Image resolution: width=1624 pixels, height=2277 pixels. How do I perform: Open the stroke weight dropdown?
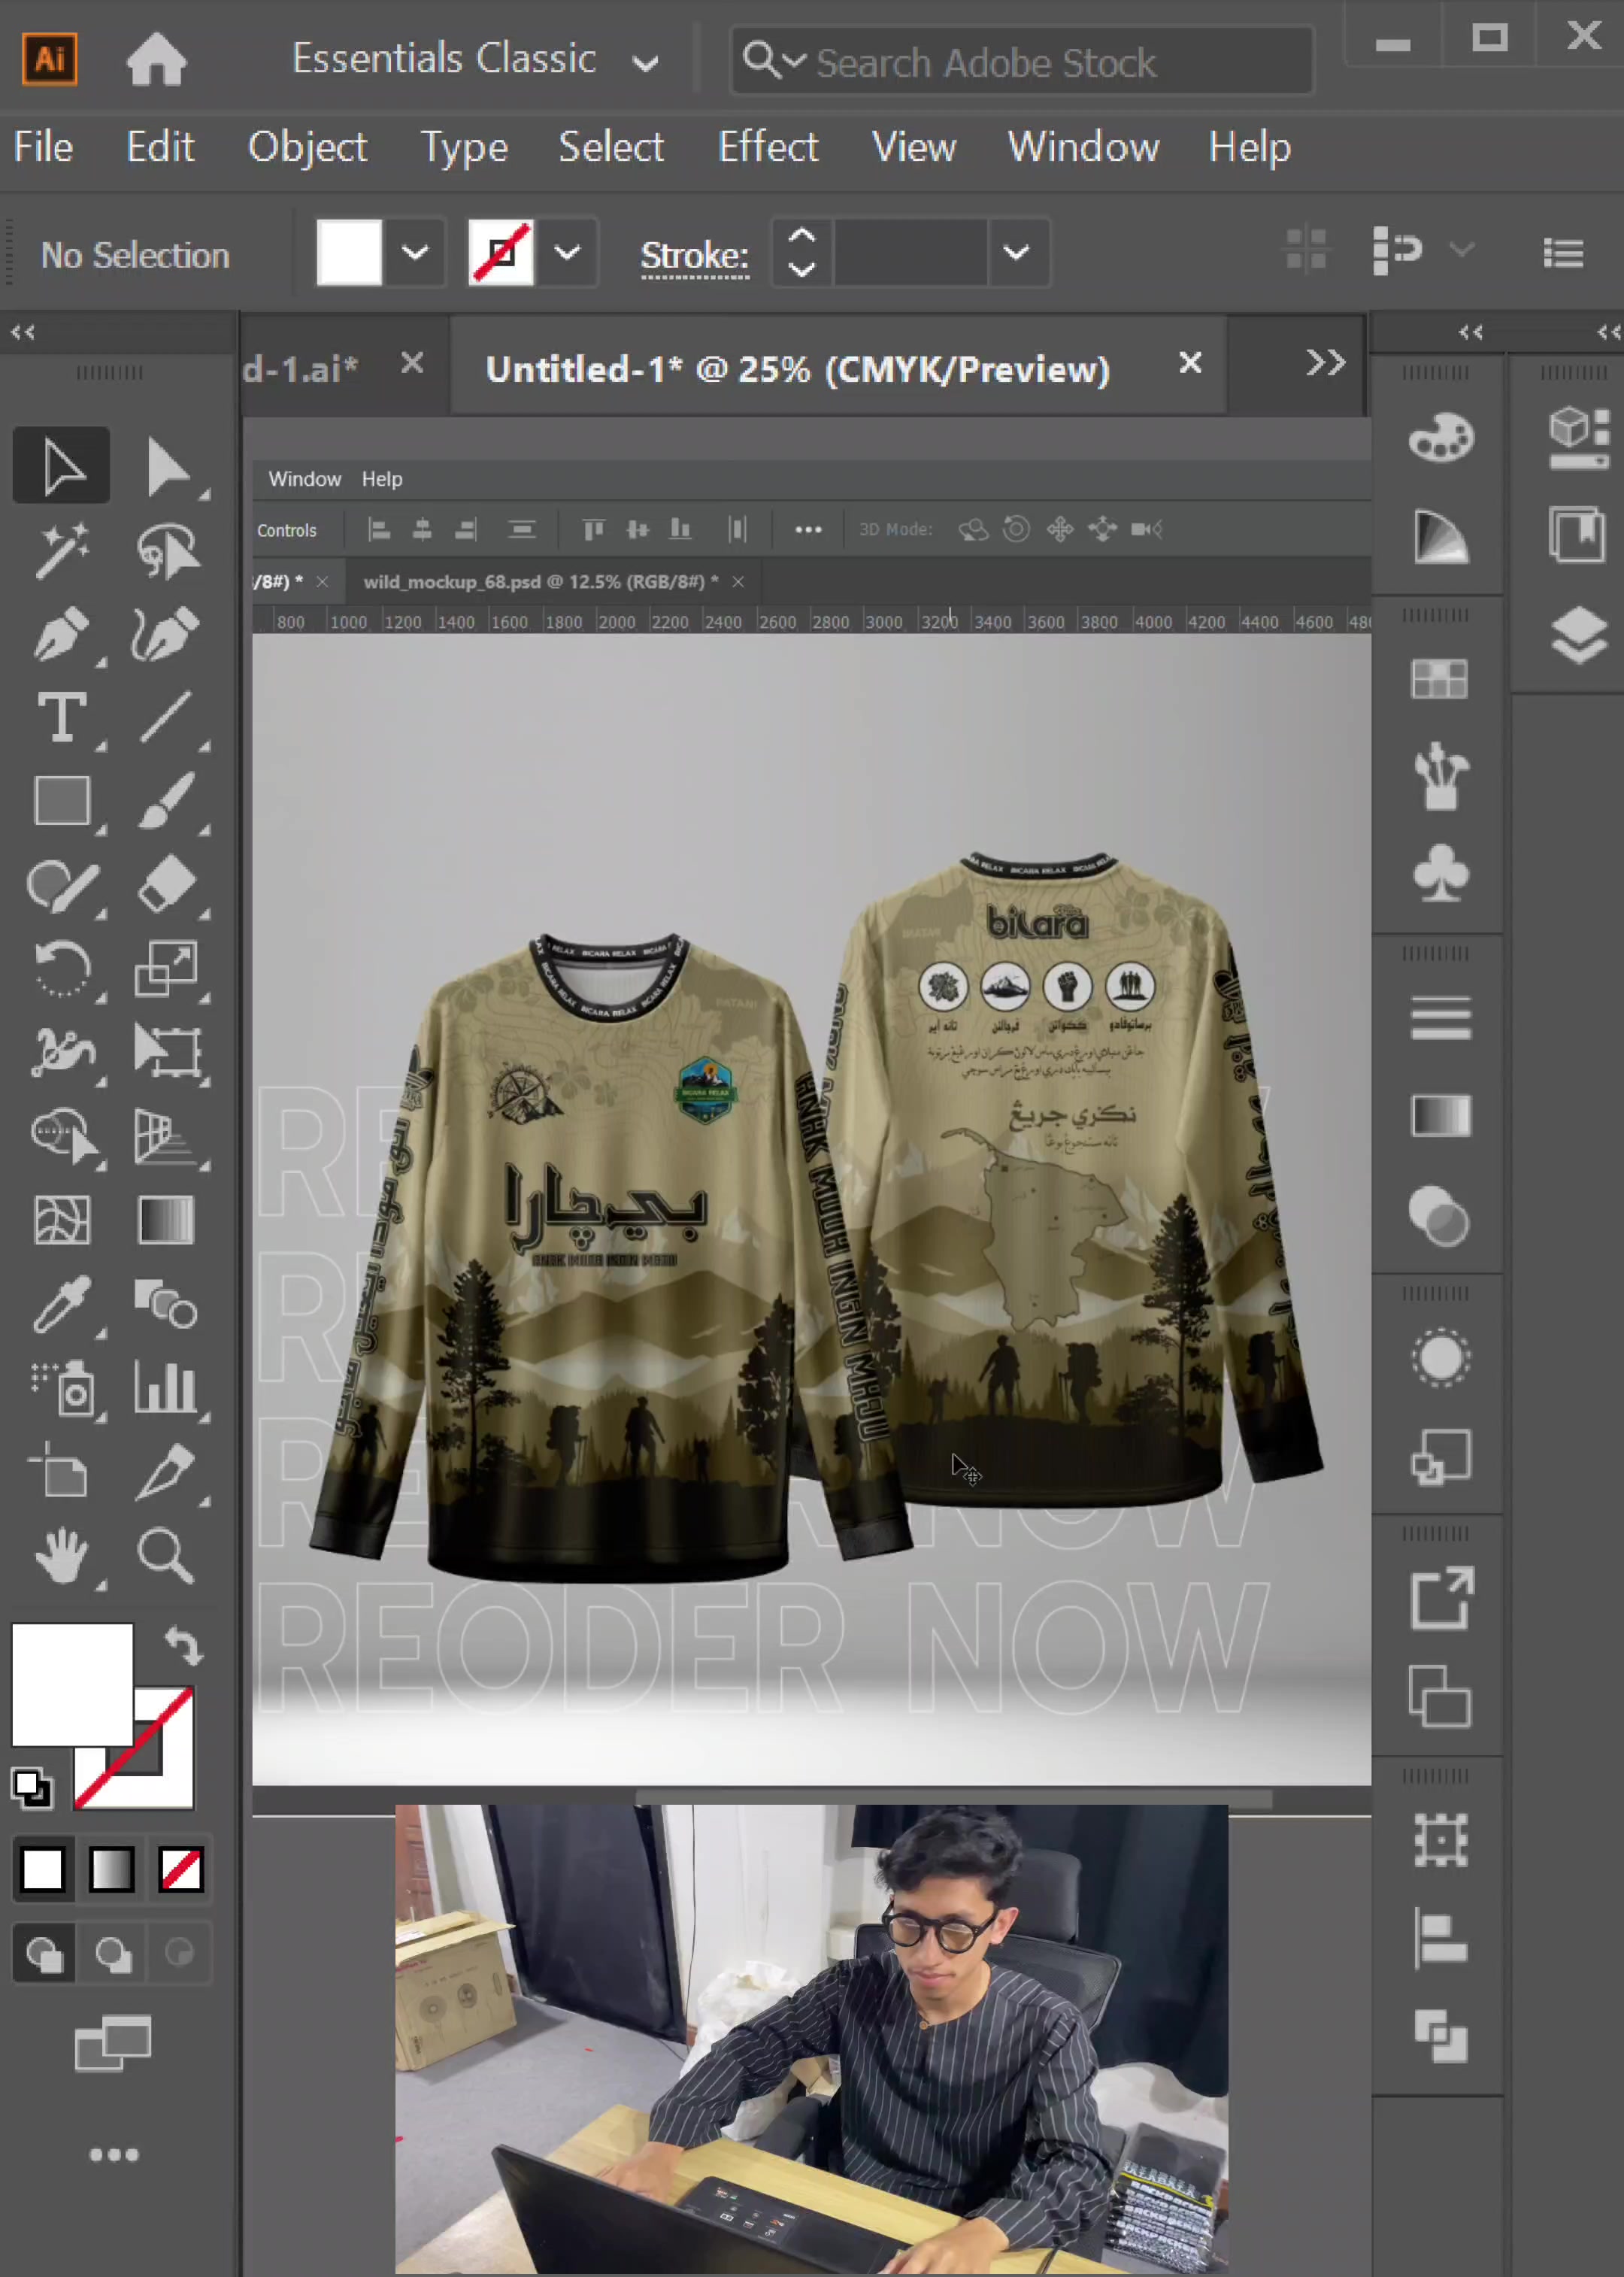[1016, 253]
